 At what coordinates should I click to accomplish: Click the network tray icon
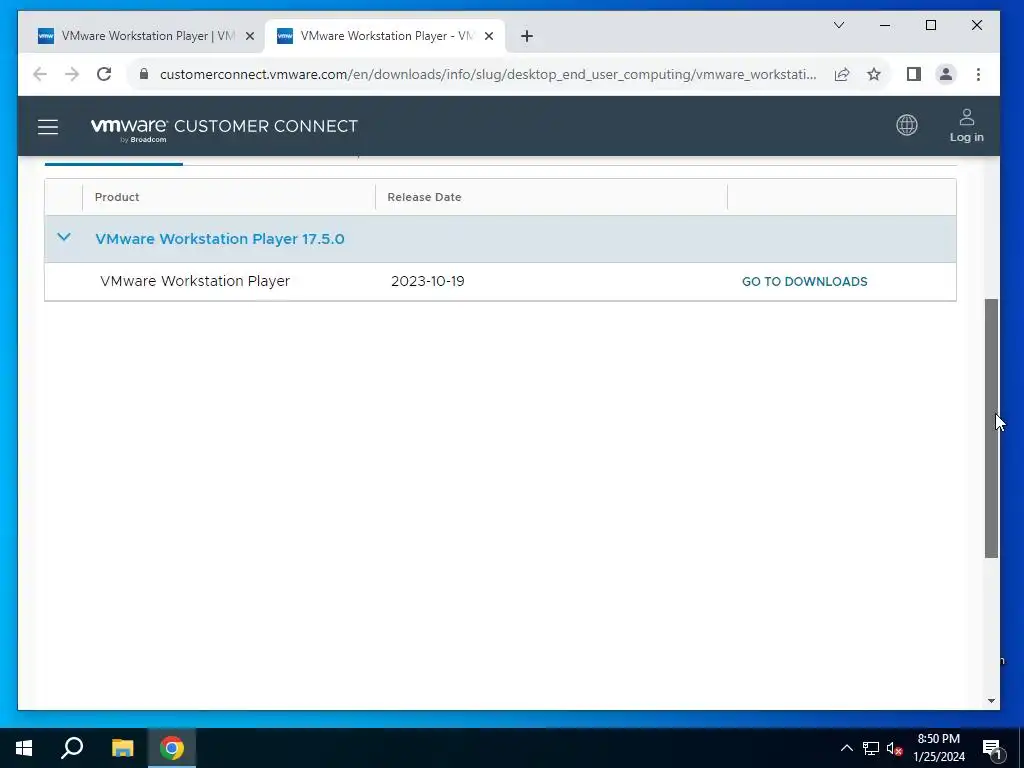click(x=871, y=748)
